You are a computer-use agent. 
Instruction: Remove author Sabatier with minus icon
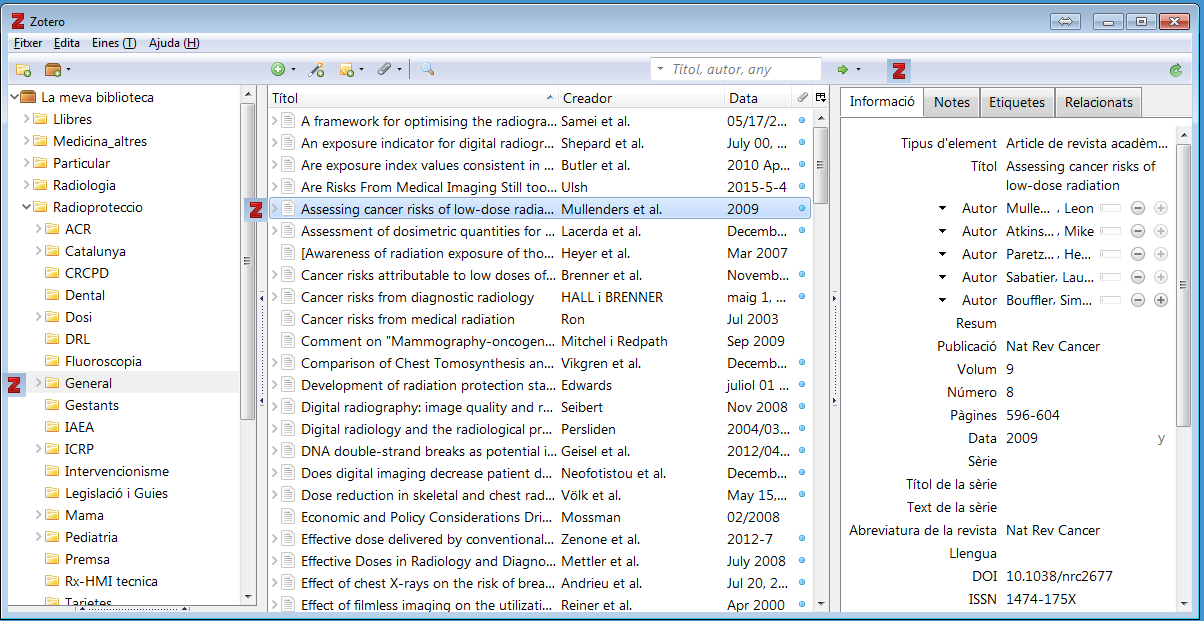(1138, 277)
